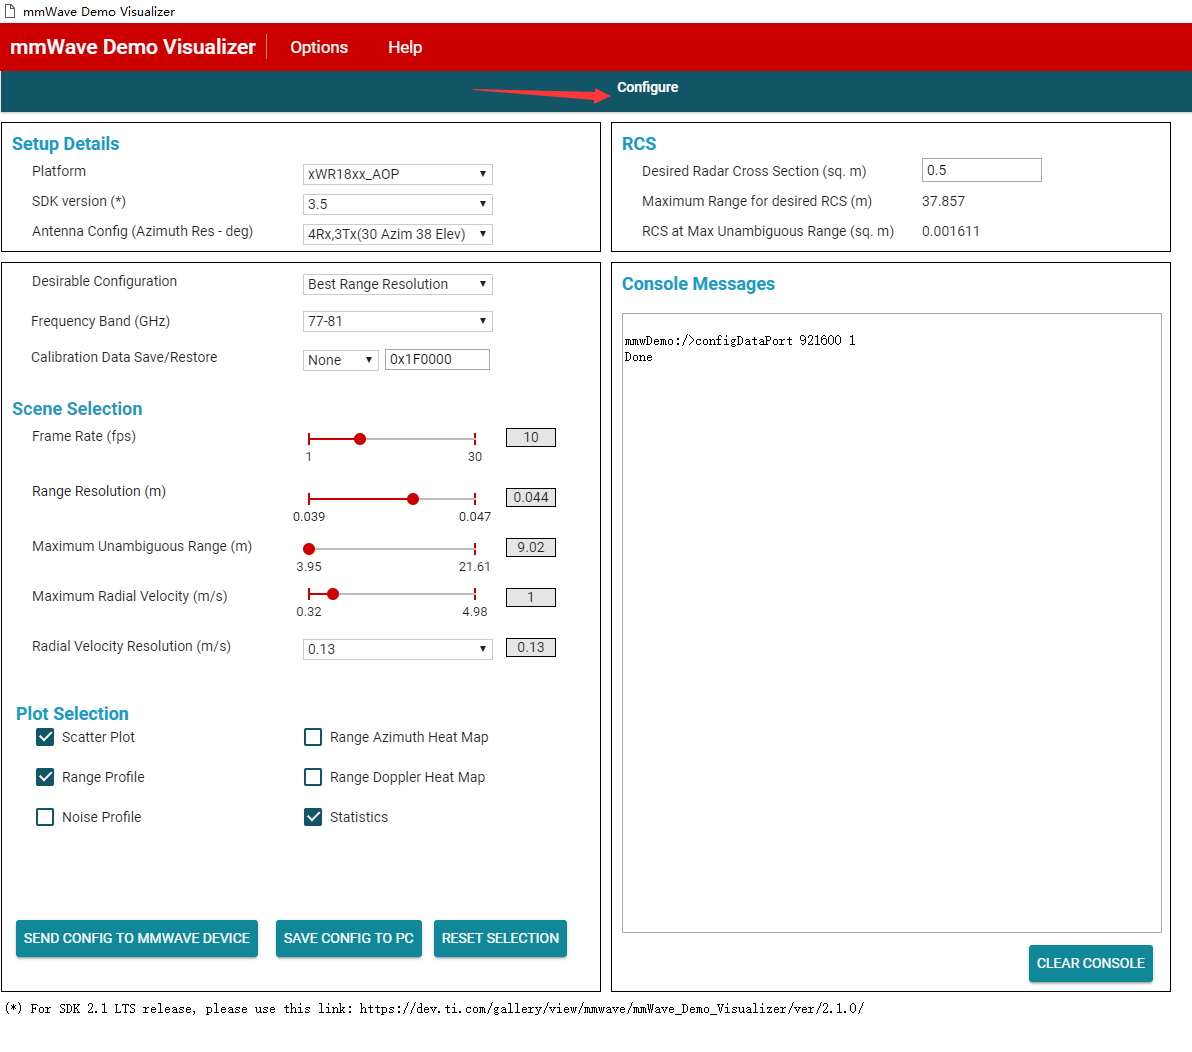The width and height of the screenshot is (1192, 1052).
Task: Open the Radial Velocity Resolution dropdown
Action: coord(398,649)
